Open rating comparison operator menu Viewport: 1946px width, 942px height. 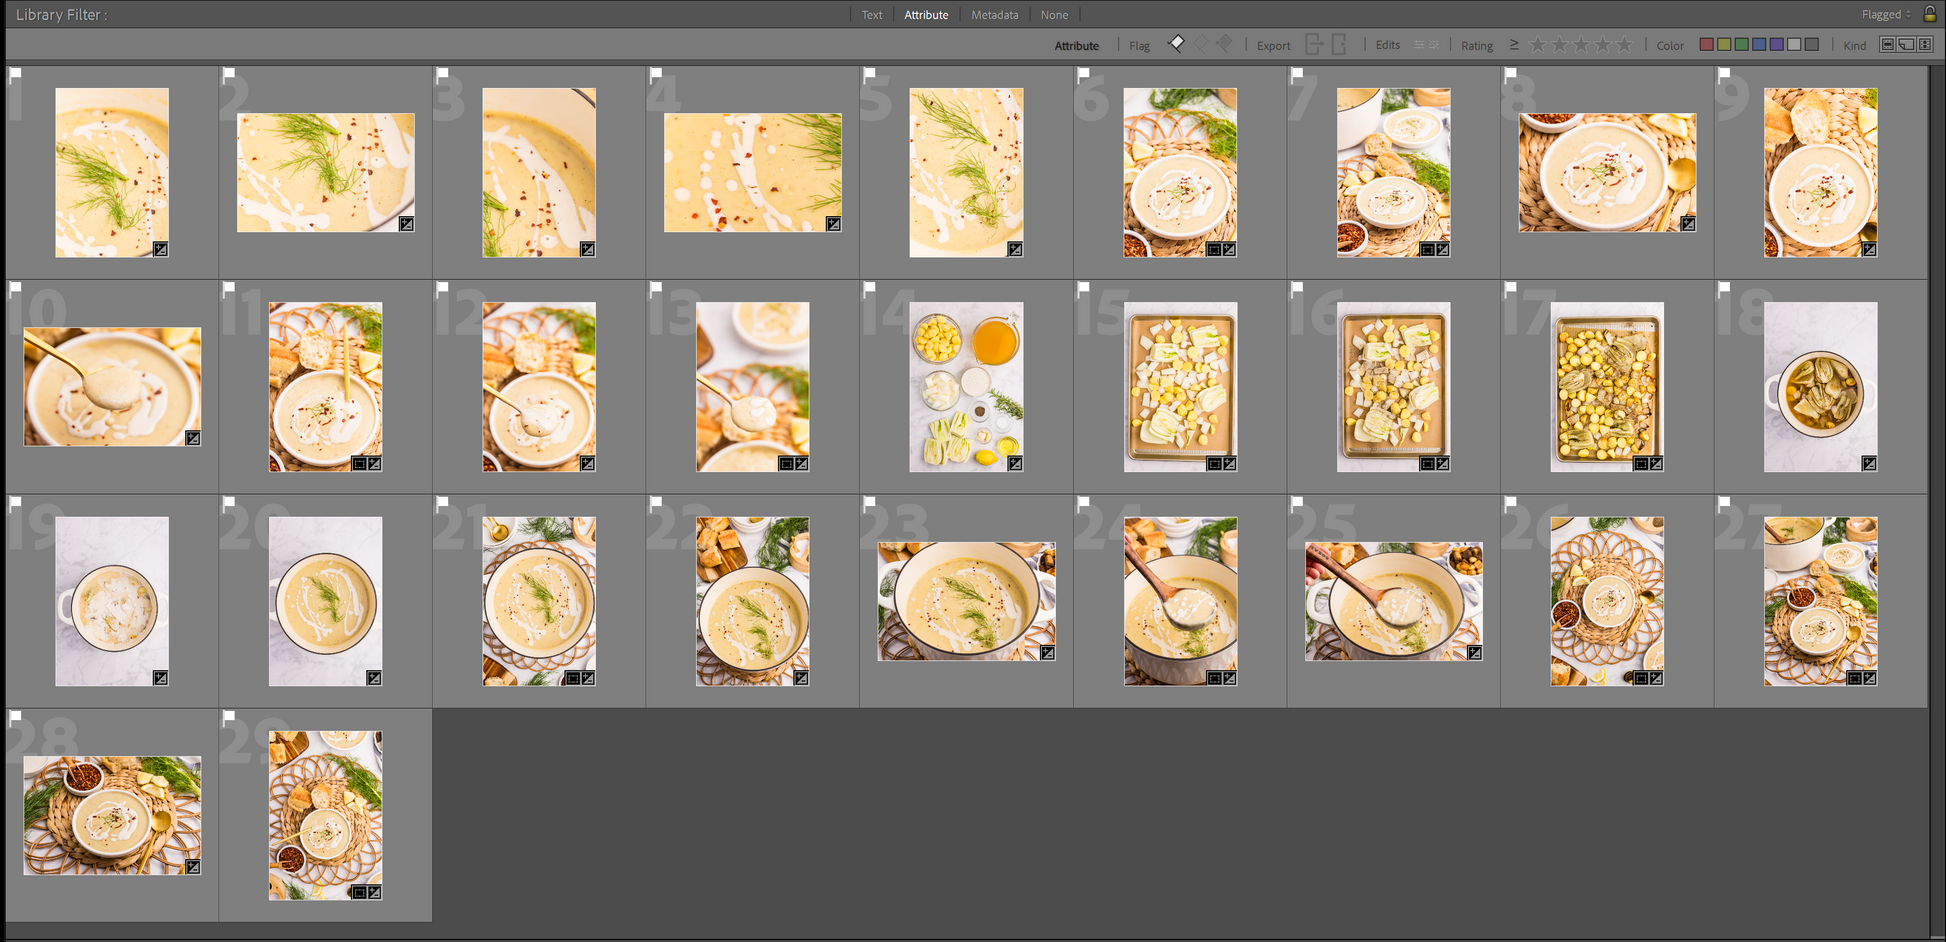[1513, 45]
